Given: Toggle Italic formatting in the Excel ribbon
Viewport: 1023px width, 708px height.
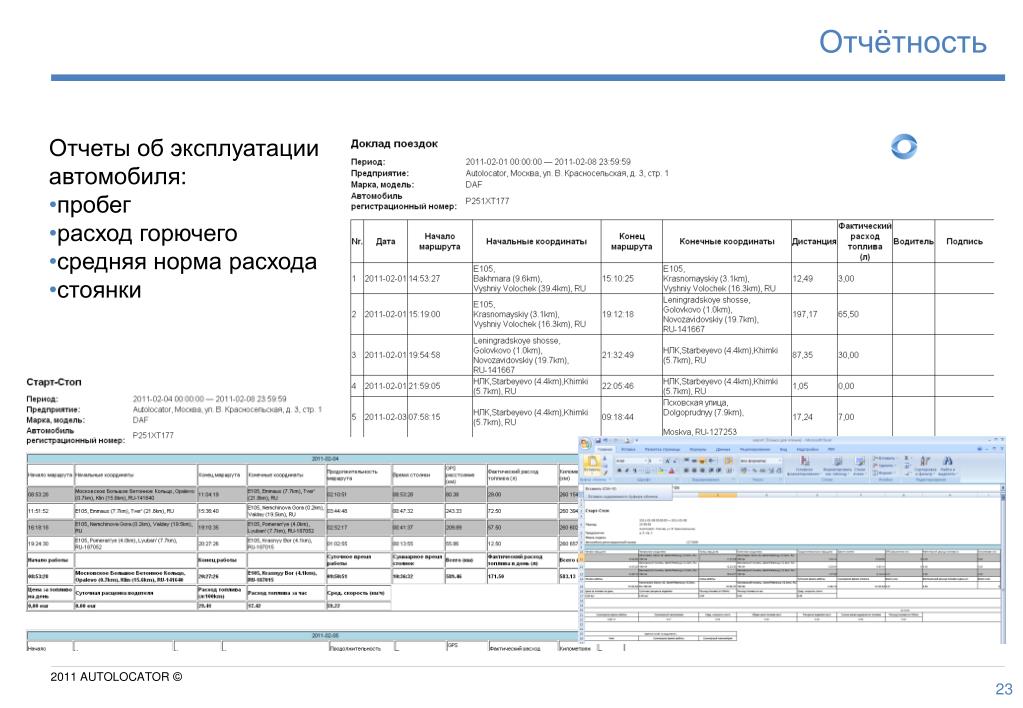Looking at the screenshot, I should [627, 470].
